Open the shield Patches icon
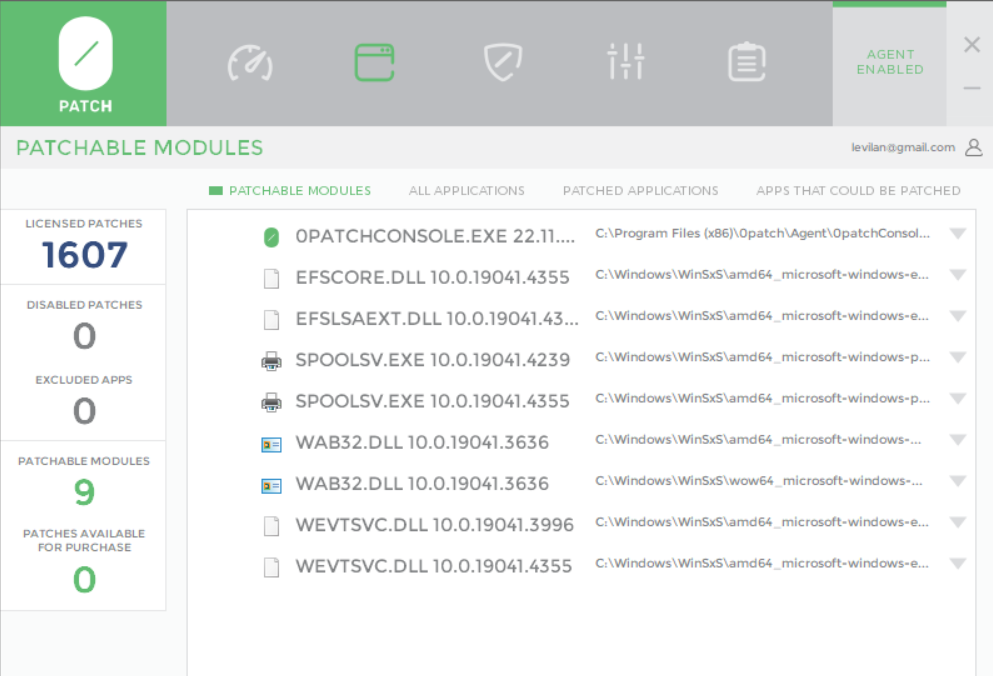The width and height of the screenshot is (993, 676). 502,62
